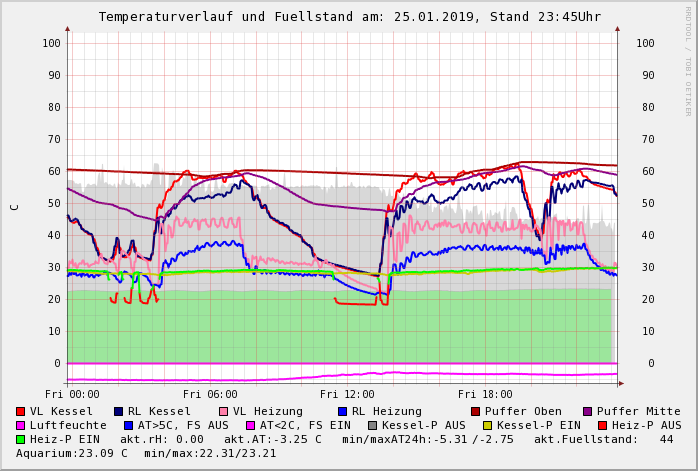Select the green Heiz-P EIN swatch

pyautogui.click(x=21, y=439)
